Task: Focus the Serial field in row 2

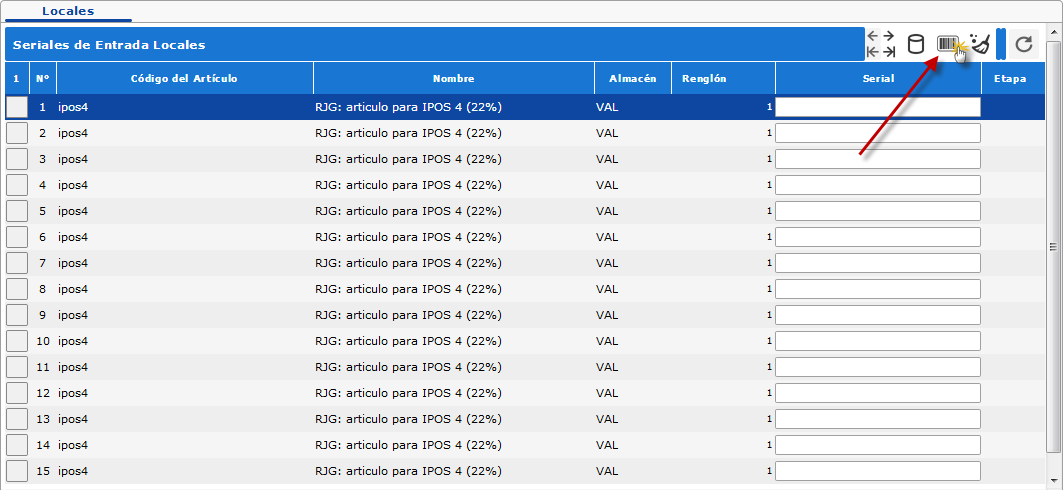Action: (878, 134)
